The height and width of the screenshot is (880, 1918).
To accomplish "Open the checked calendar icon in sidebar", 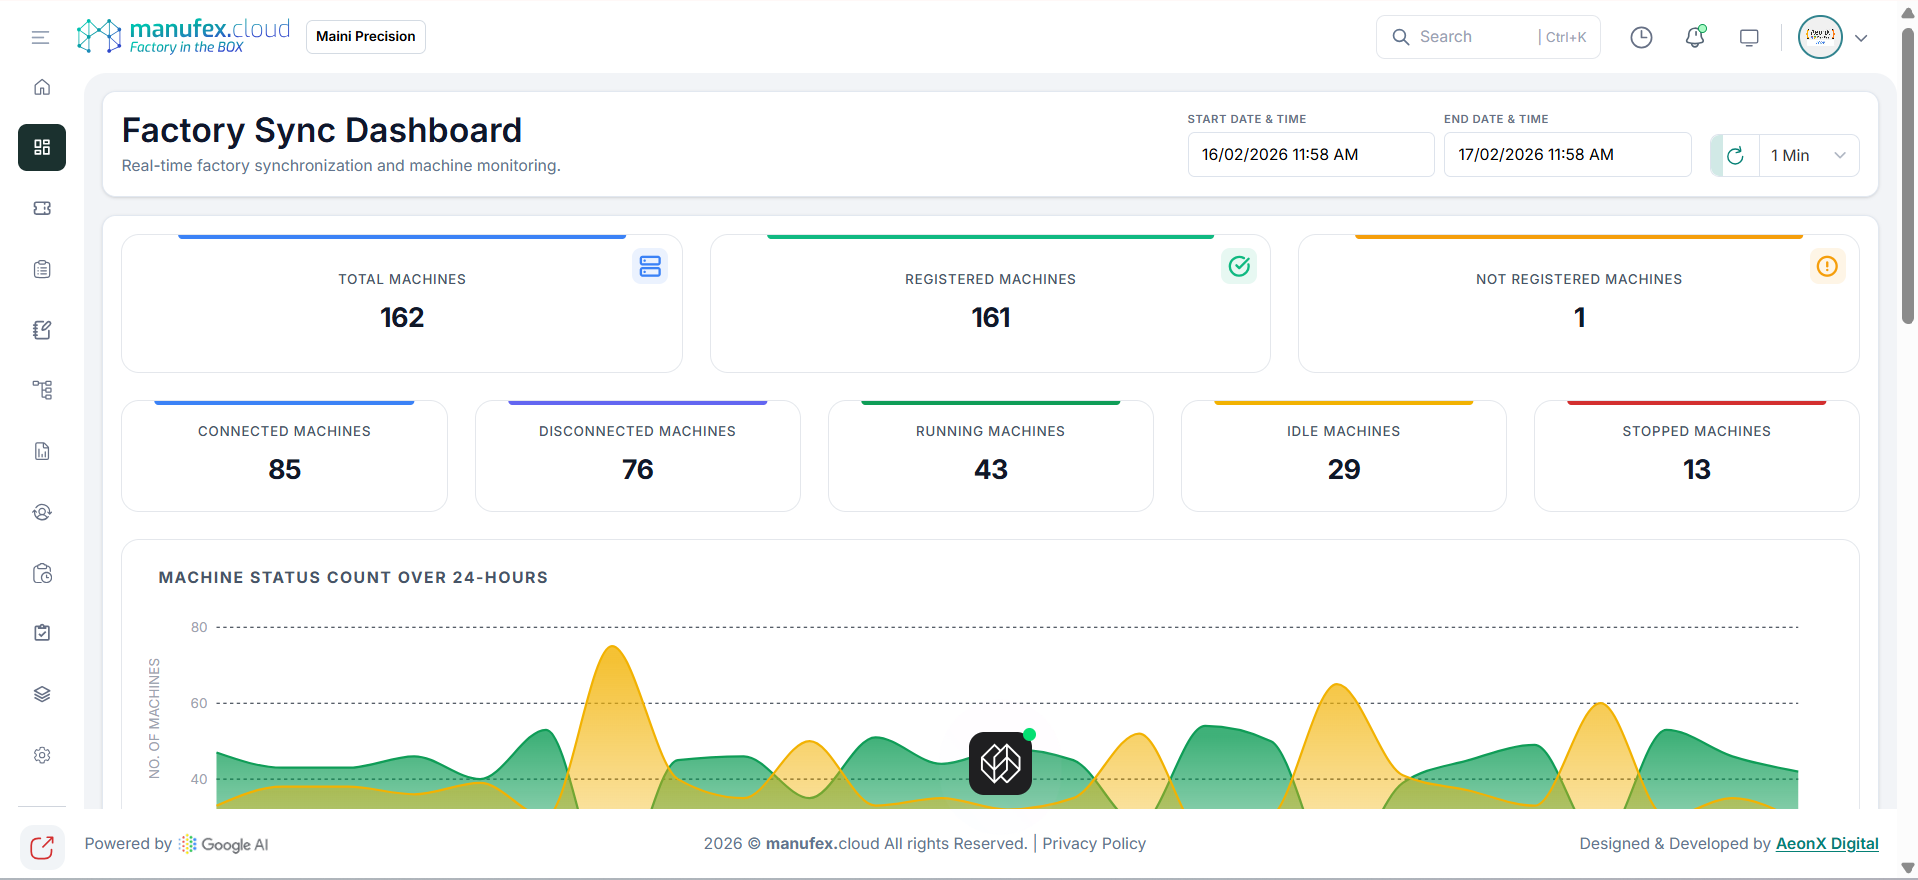I will pos(42,633).
